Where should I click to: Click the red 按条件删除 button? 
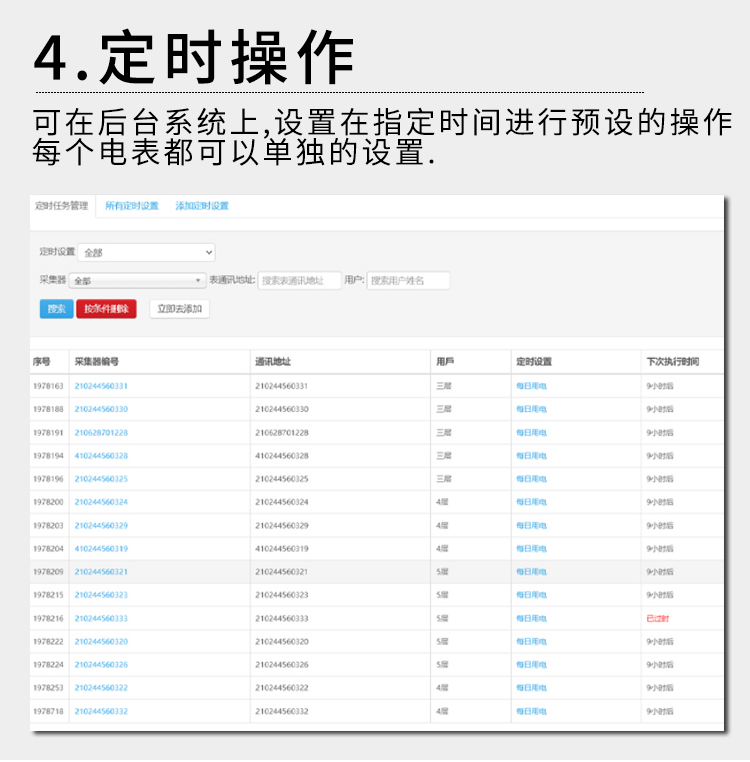pyautogui.click(x=106, y=309)
